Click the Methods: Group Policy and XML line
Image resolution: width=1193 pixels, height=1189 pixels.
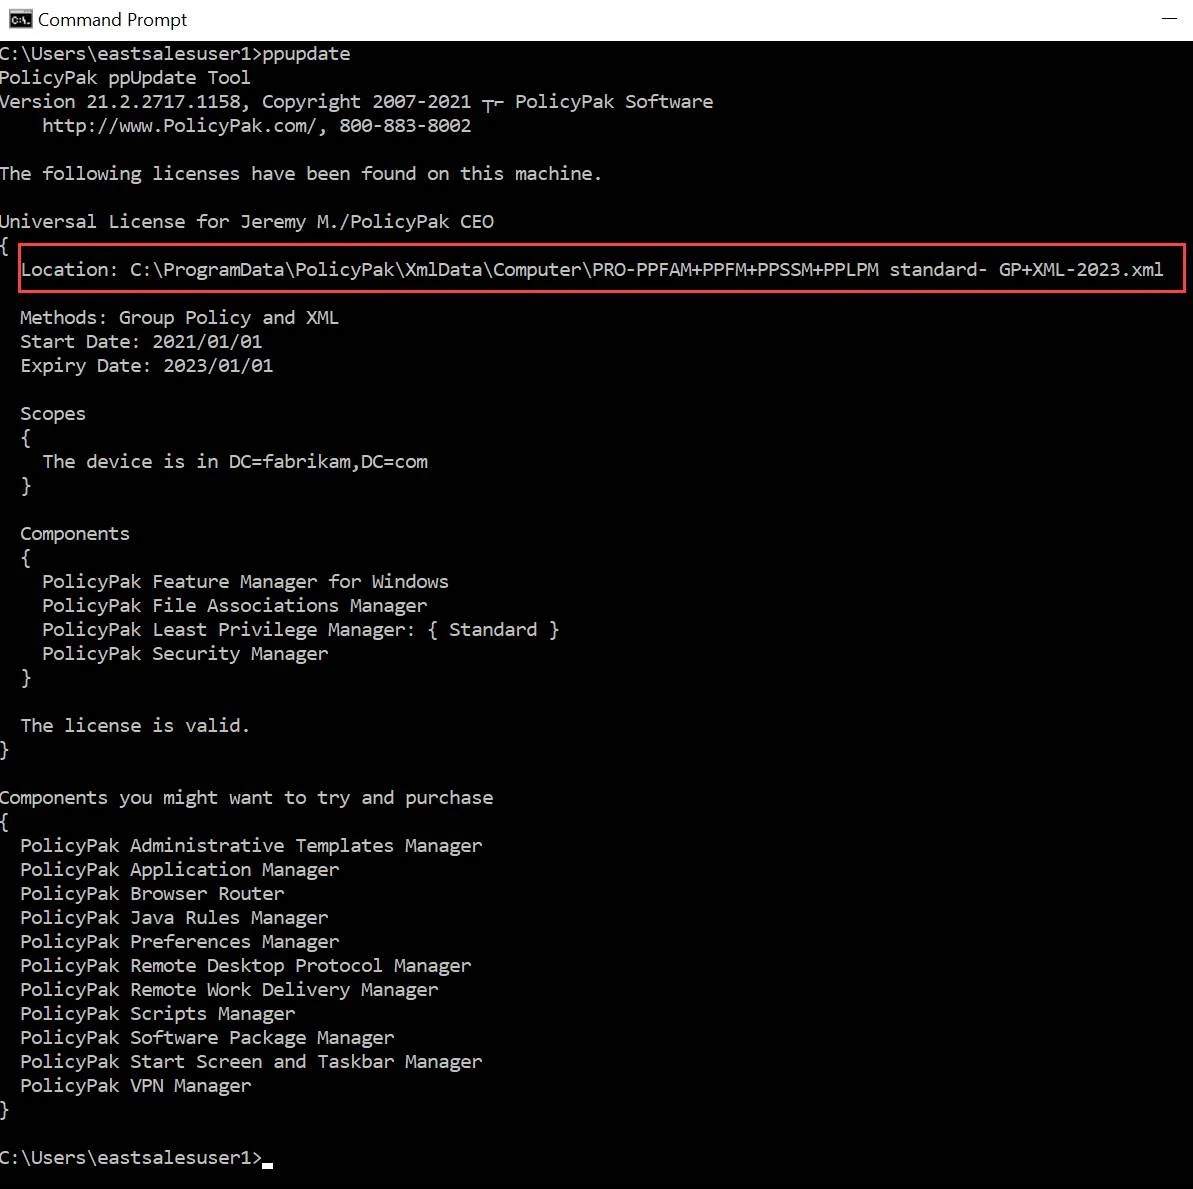179,317
